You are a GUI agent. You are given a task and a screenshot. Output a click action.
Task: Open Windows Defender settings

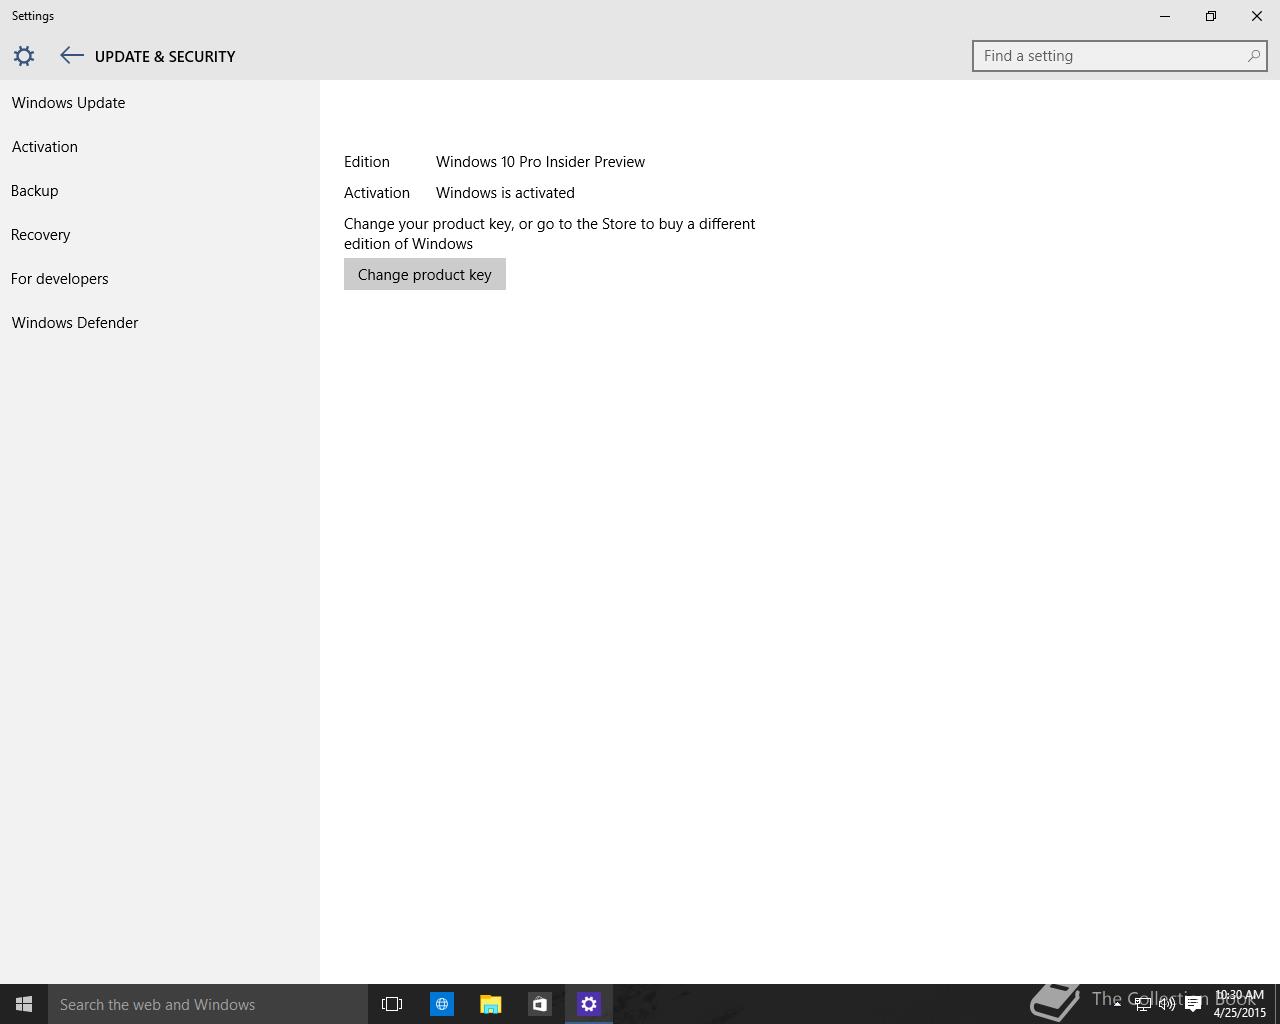click(75, 323)
